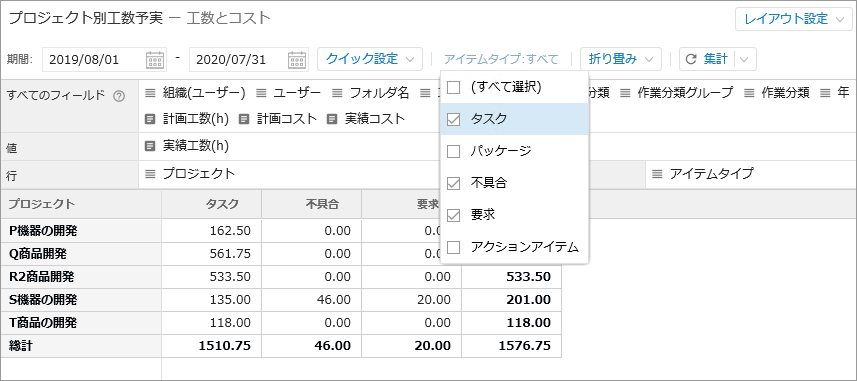This screenshot has width=857, height=381.
Task: Open the レイアウト設定 dropdown
Action: pos(794,19)
